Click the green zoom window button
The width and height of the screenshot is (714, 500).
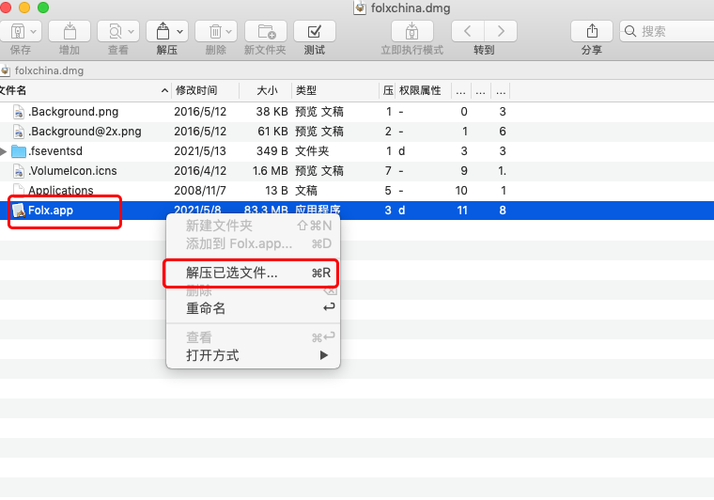click(43, 7)
